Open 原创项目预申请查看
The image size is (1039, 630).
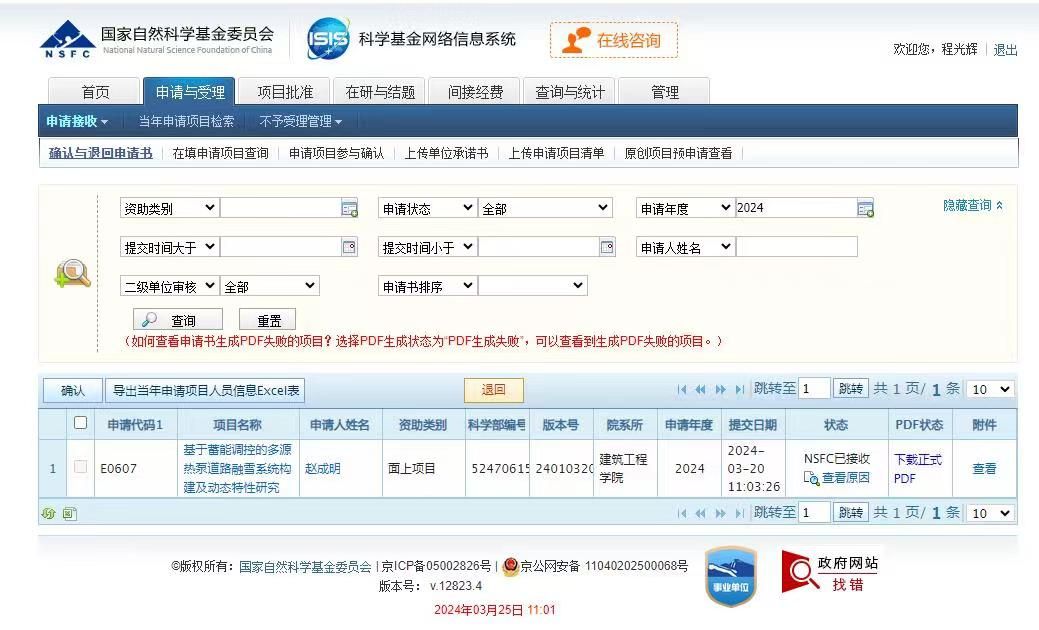pos(678,153)
